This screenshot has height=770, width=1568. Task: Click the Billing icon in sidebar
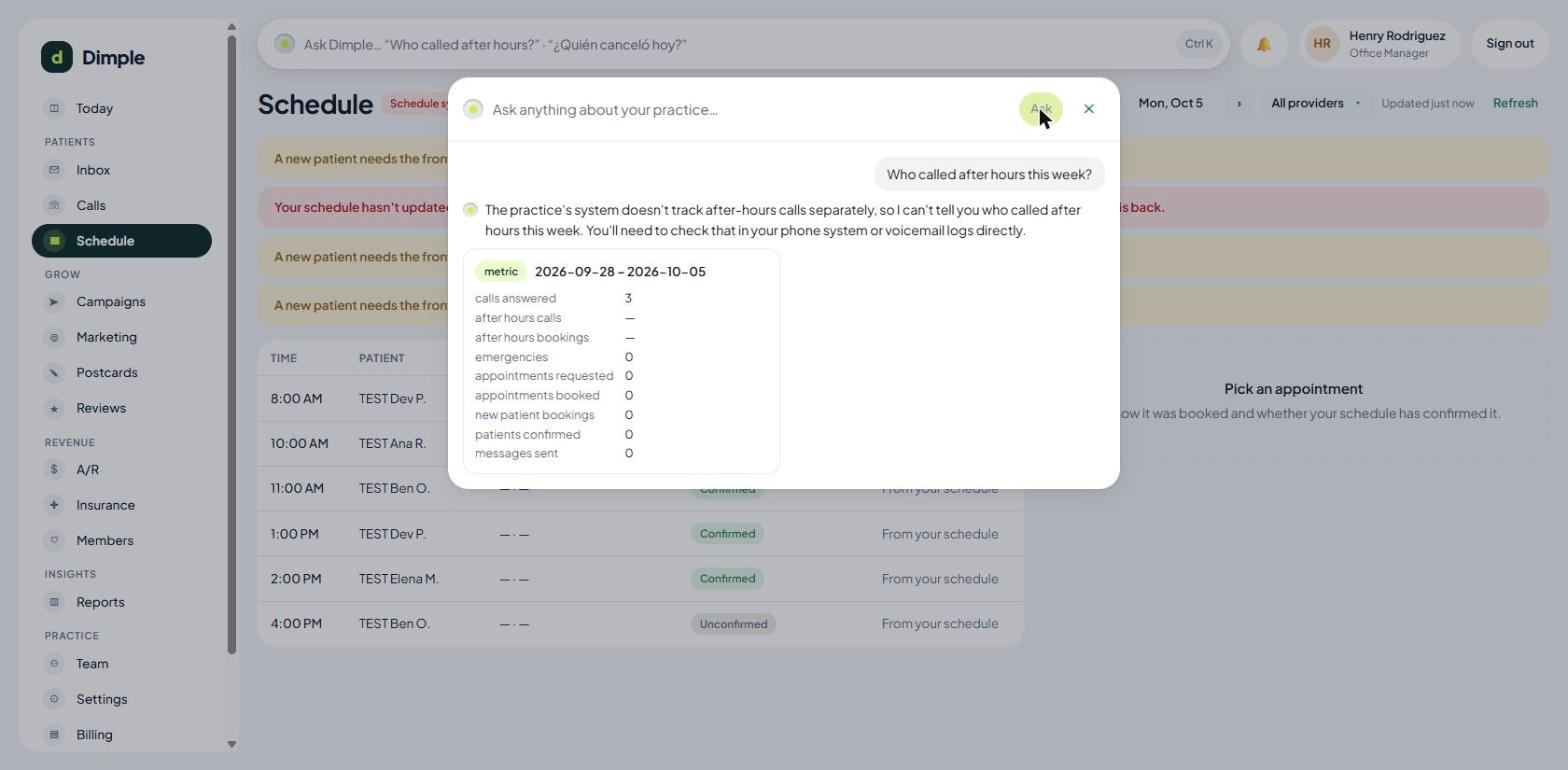point(54,735)
